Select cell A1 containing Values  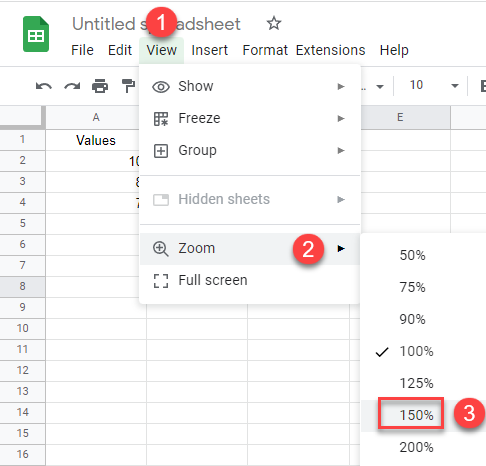(x=96, y=140)
